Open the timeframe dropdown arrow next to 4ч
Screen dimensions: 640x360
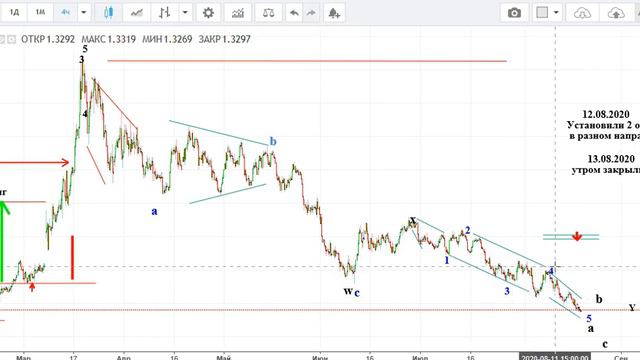(84, 13)
